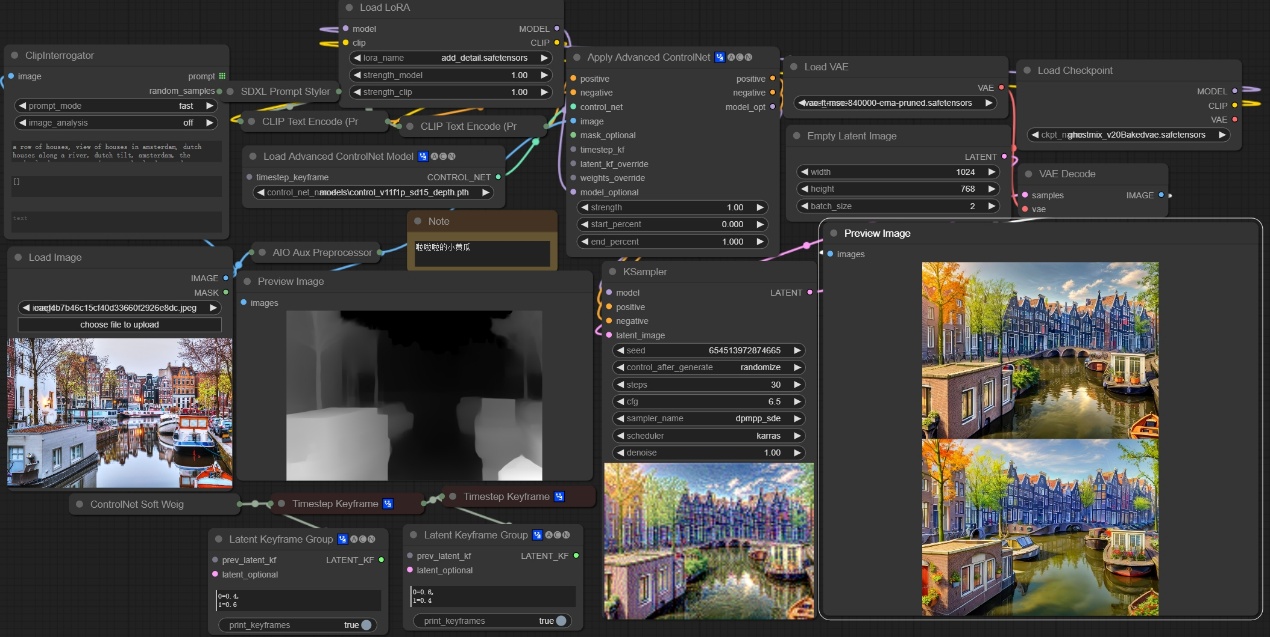
Task: Open the scheduler selector showing karras
Action: 708,436
